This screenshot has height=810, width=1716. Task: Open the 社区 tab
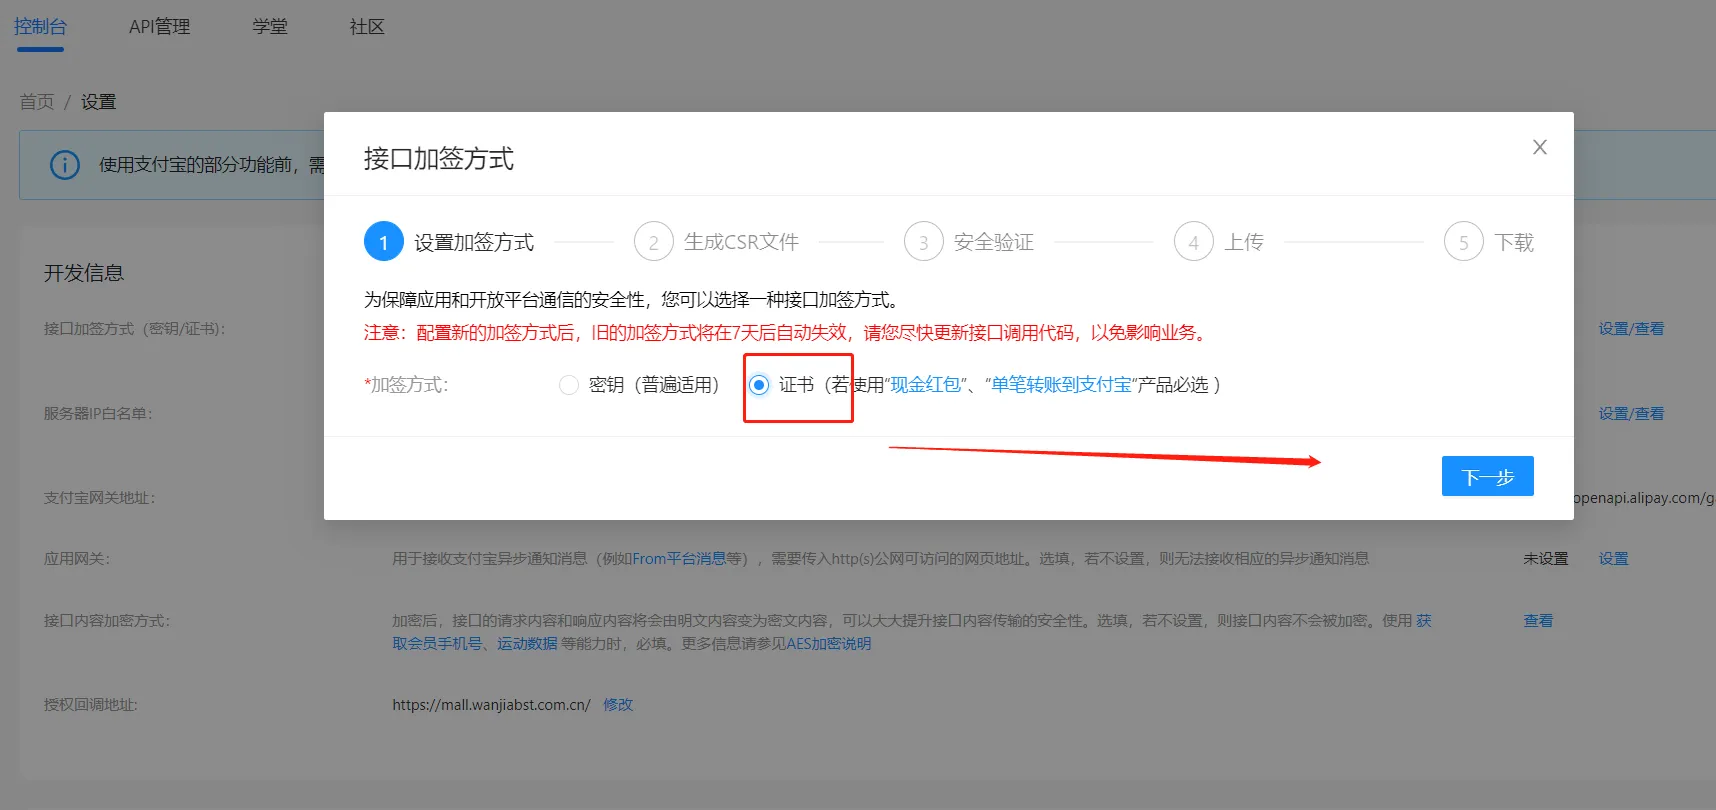(367, 27)
